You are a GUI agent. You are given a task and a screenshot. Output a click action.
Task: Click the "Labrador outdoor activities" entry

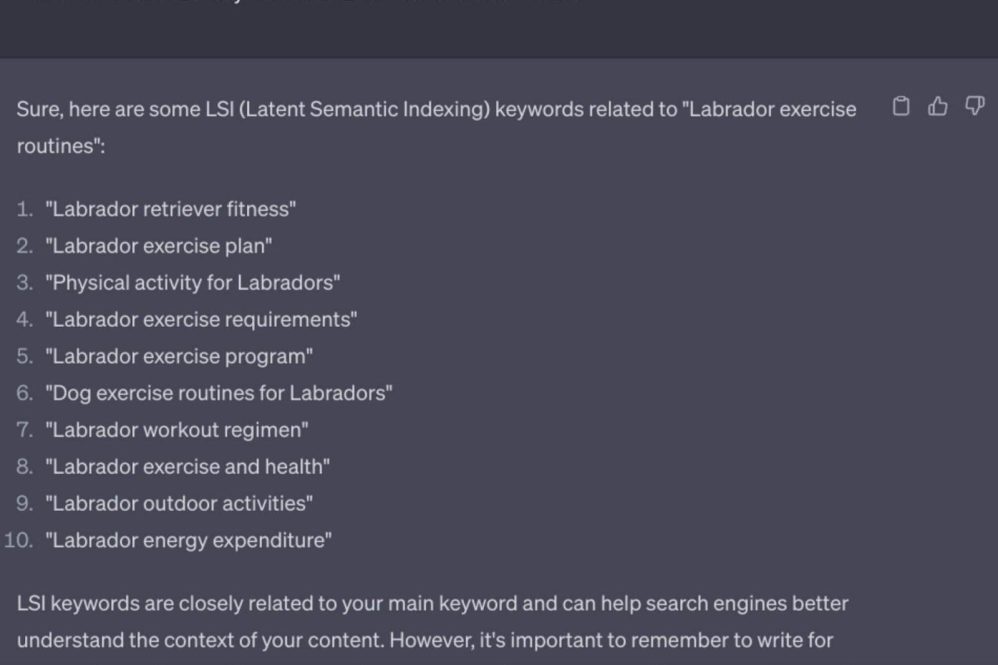click(x=179, y=503)
